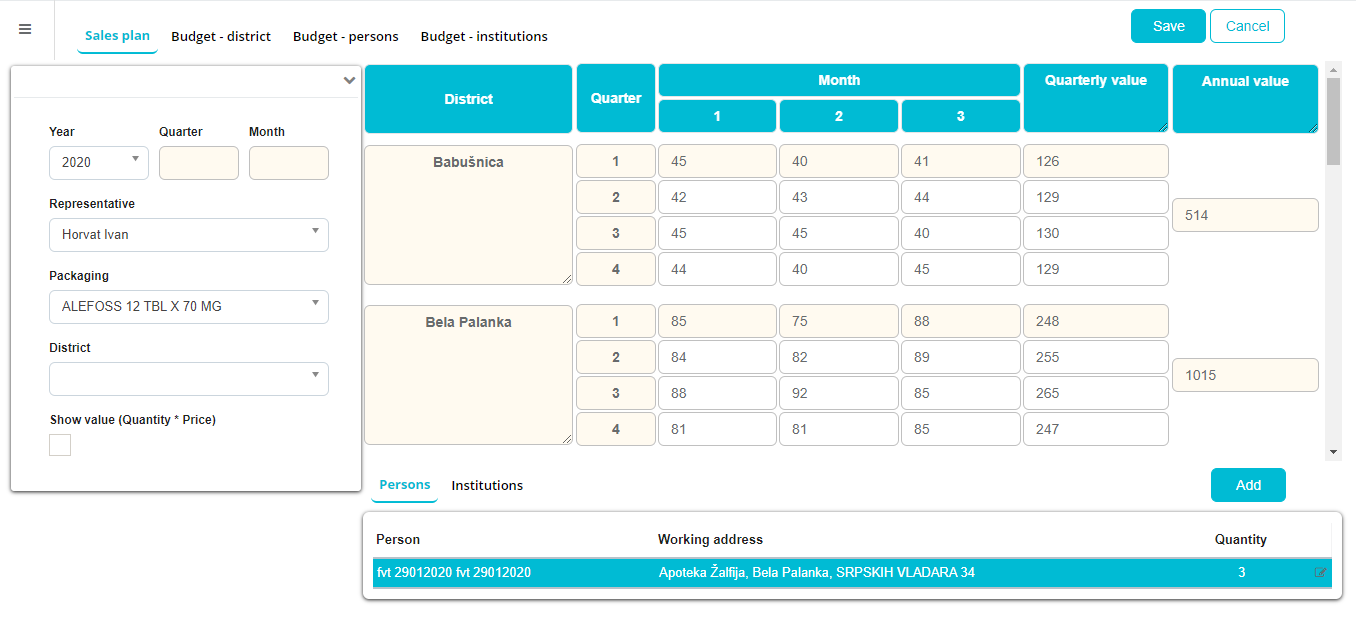The image size is (1356, 628).
Task: Open the Packaging dropdown
Action: [188, 307]
